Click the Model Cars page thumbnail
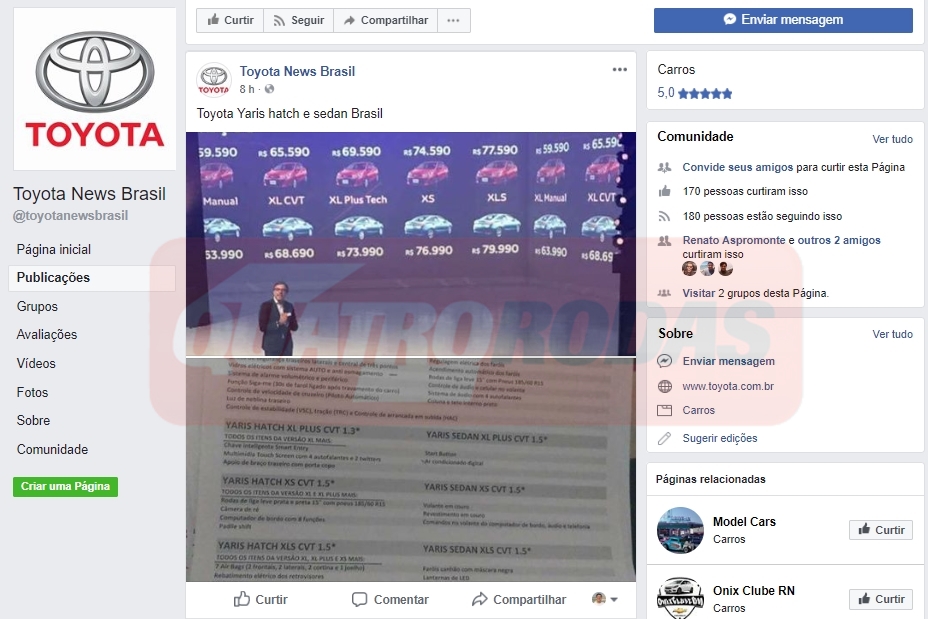The image size is (928, 619). pos(681,530)
